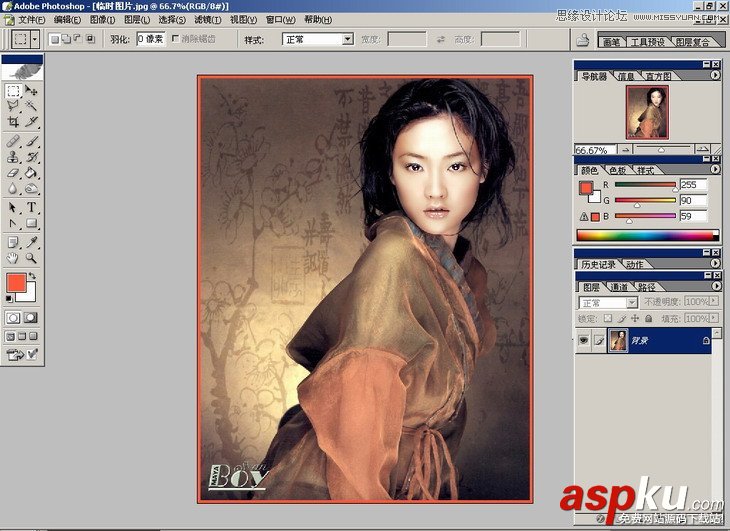
Task: Select the Crop tool
Action: pyautogui.click(x=13, y=122)
